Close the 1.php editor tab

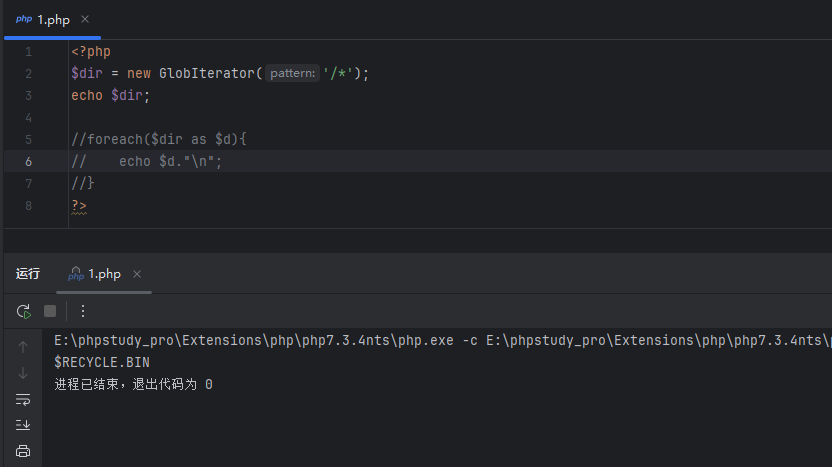click(x=85, y=20)
